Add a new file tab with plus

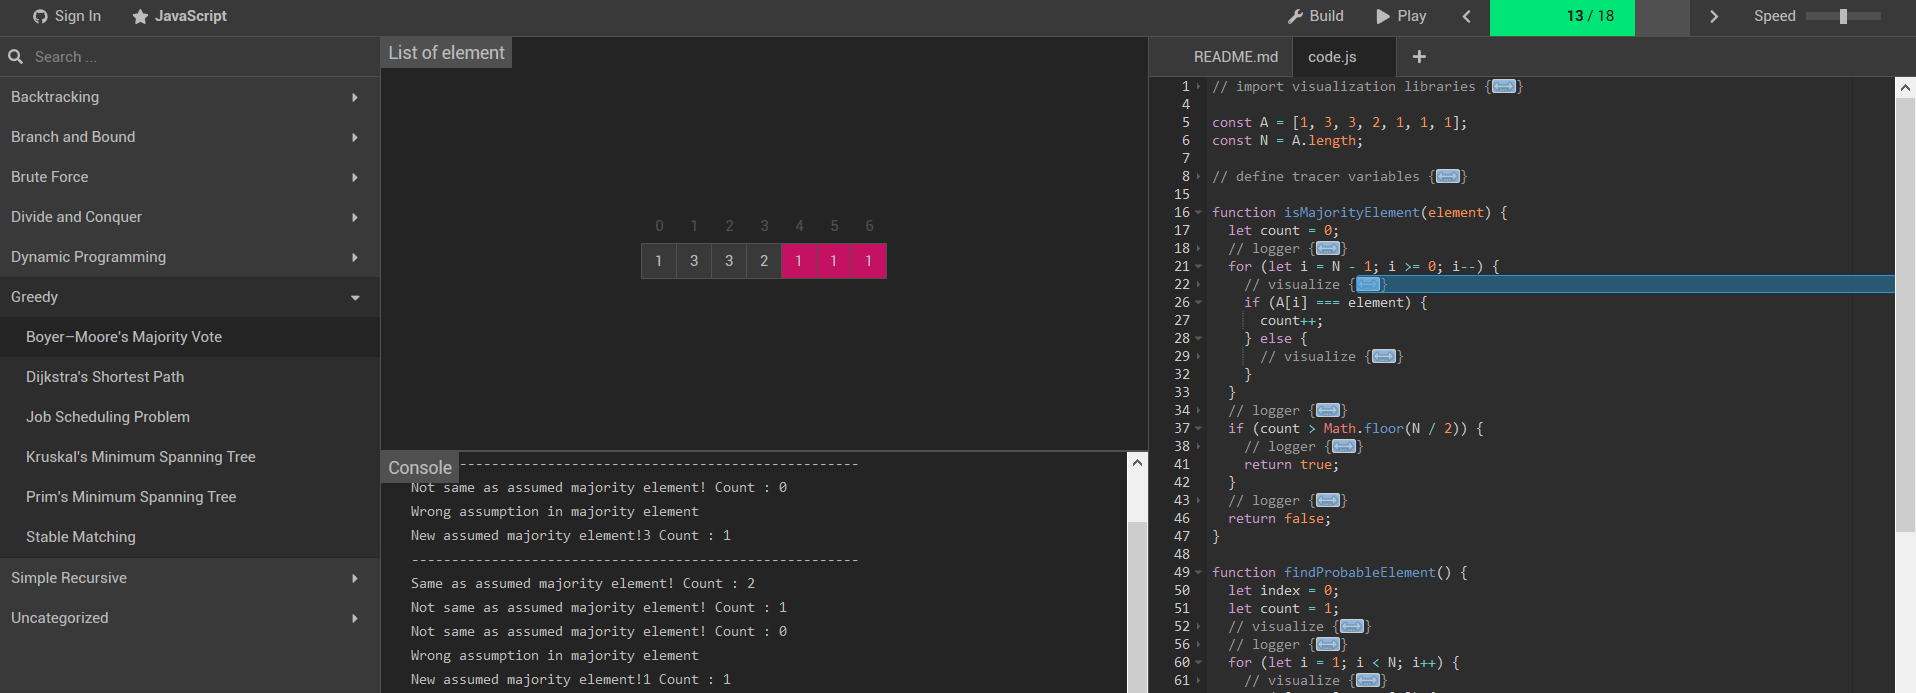pyautogui.click(x=1419, y=57)
